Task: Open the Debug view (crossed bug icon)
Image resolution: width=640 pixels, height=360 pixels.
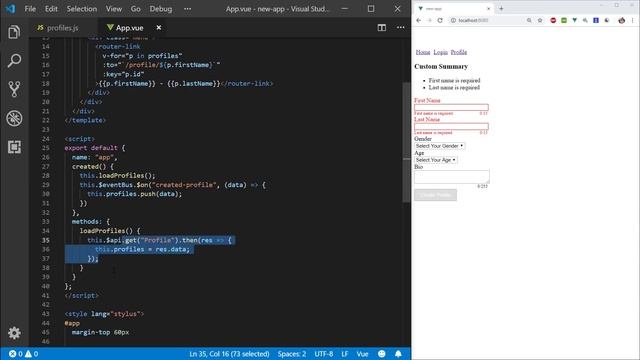Action: [x=14, y=118]
